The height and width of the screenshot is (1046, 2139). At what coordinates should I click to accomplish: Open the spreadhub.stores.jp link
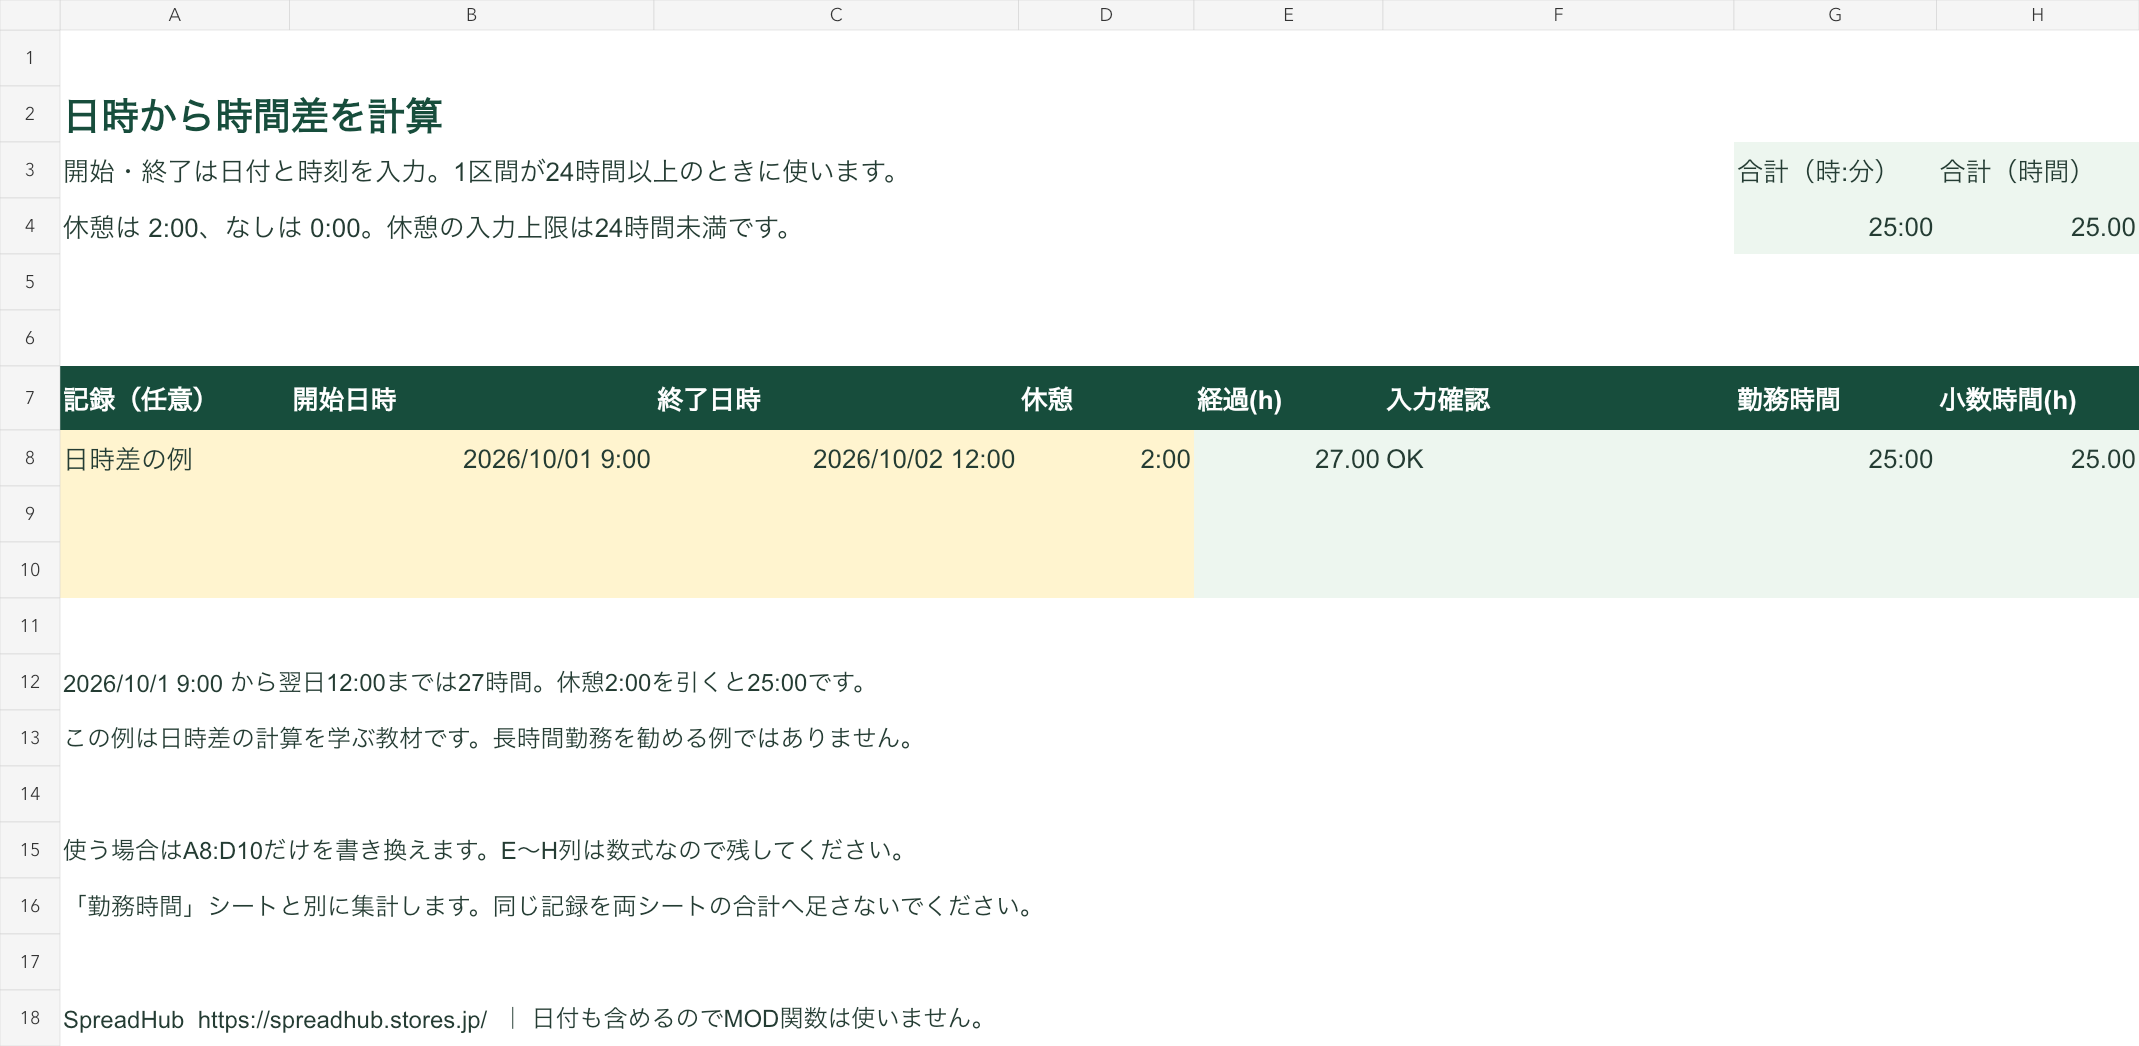coord(342,1019)
